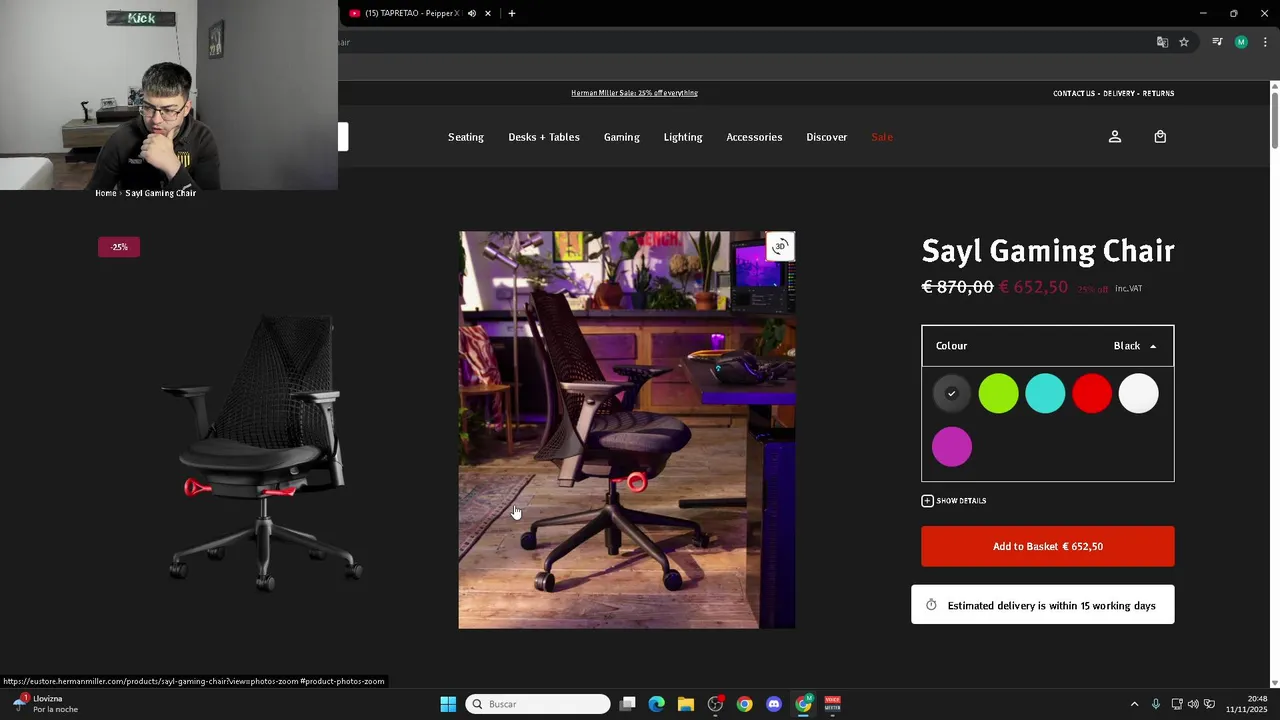
Task: Open the shopping basket icon
Action: point(1160,137)
